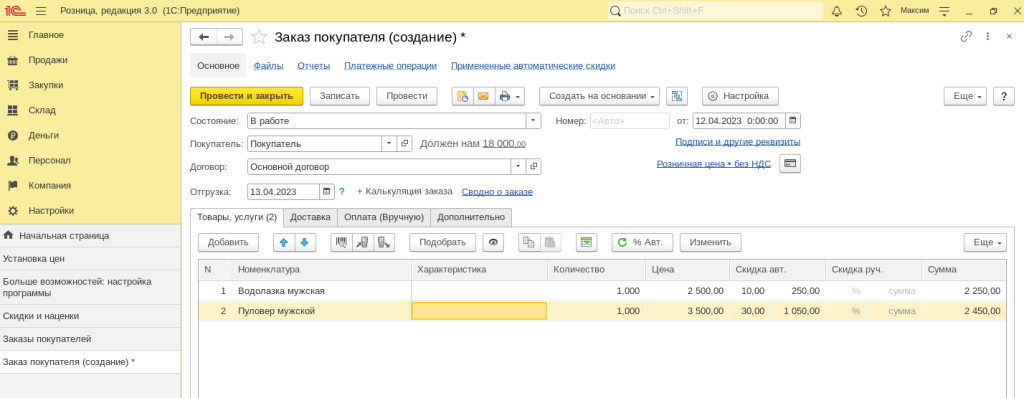
Task: Select Водолазка мужская row cell
Action: 322,291
